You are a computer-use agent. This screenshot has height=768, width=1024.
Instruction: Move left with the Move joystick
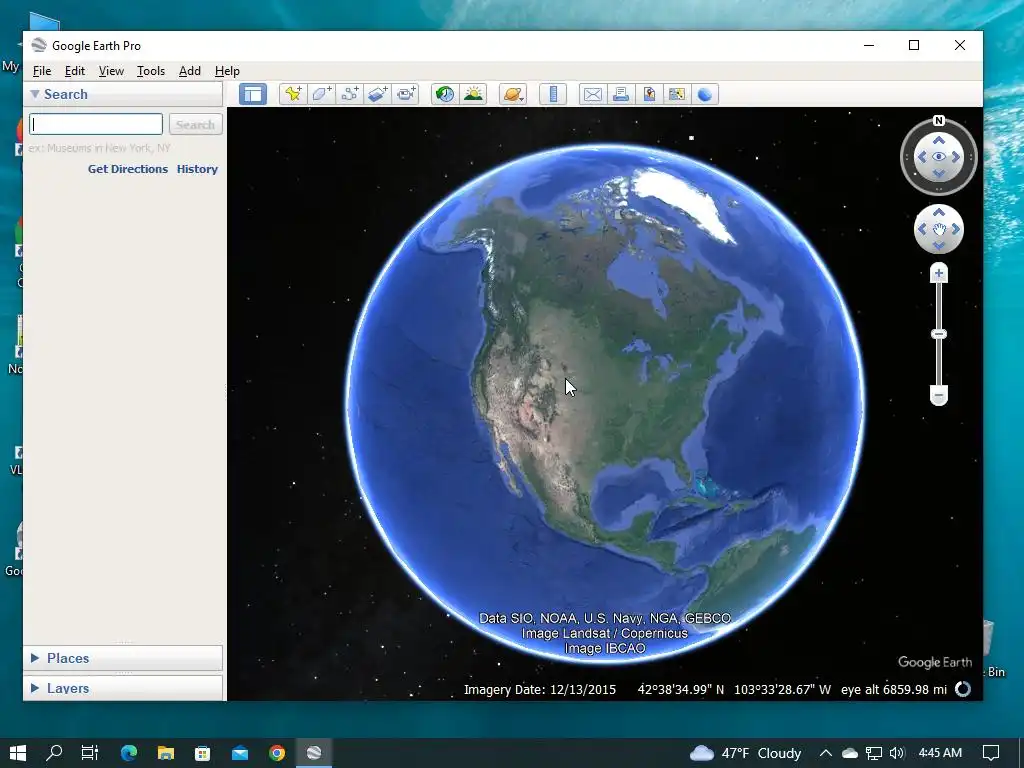[922, 229]
